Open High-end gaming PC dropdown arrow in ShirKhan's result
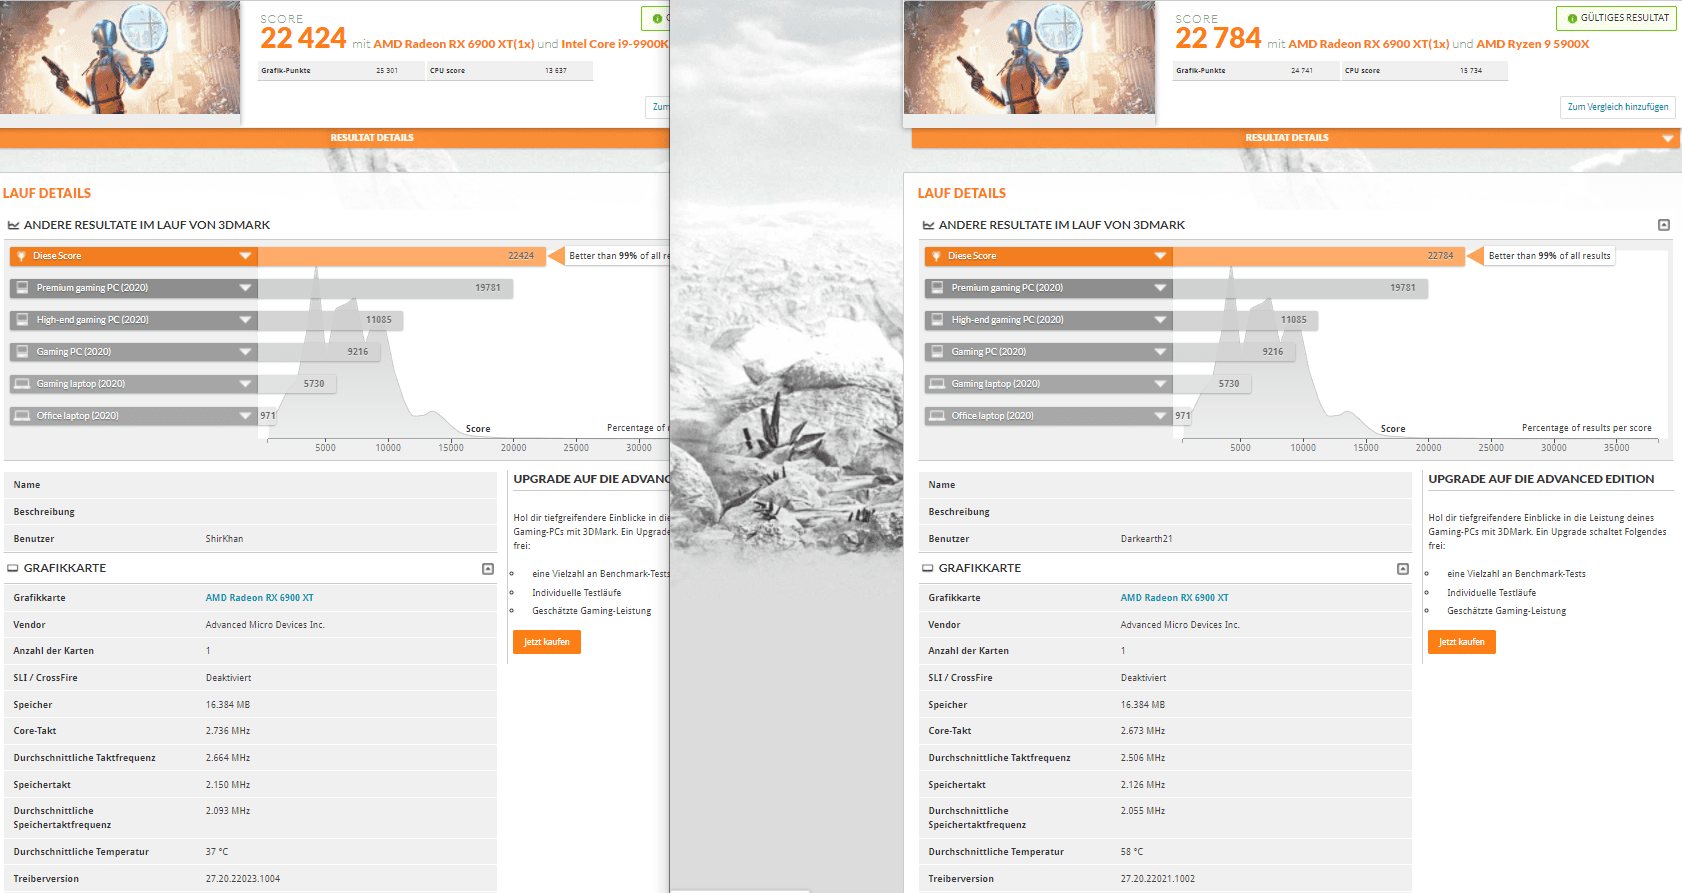Image resolution: width=1682 pixels, height=893 pixels. pos(245,320)
